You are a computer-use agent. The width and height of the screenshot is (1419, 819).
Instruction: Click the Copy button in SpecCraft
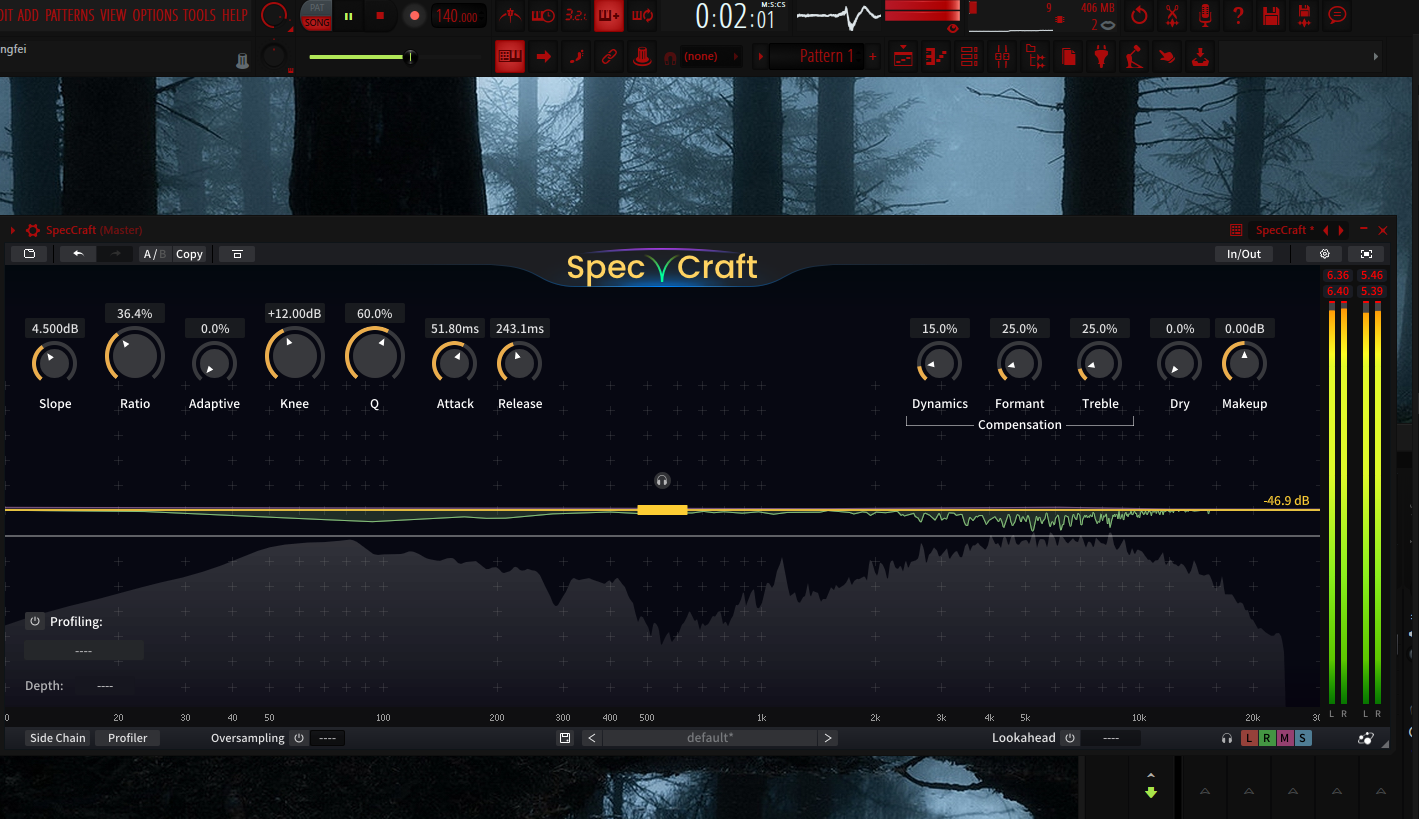pyautogui.click(x=189, y=254)
